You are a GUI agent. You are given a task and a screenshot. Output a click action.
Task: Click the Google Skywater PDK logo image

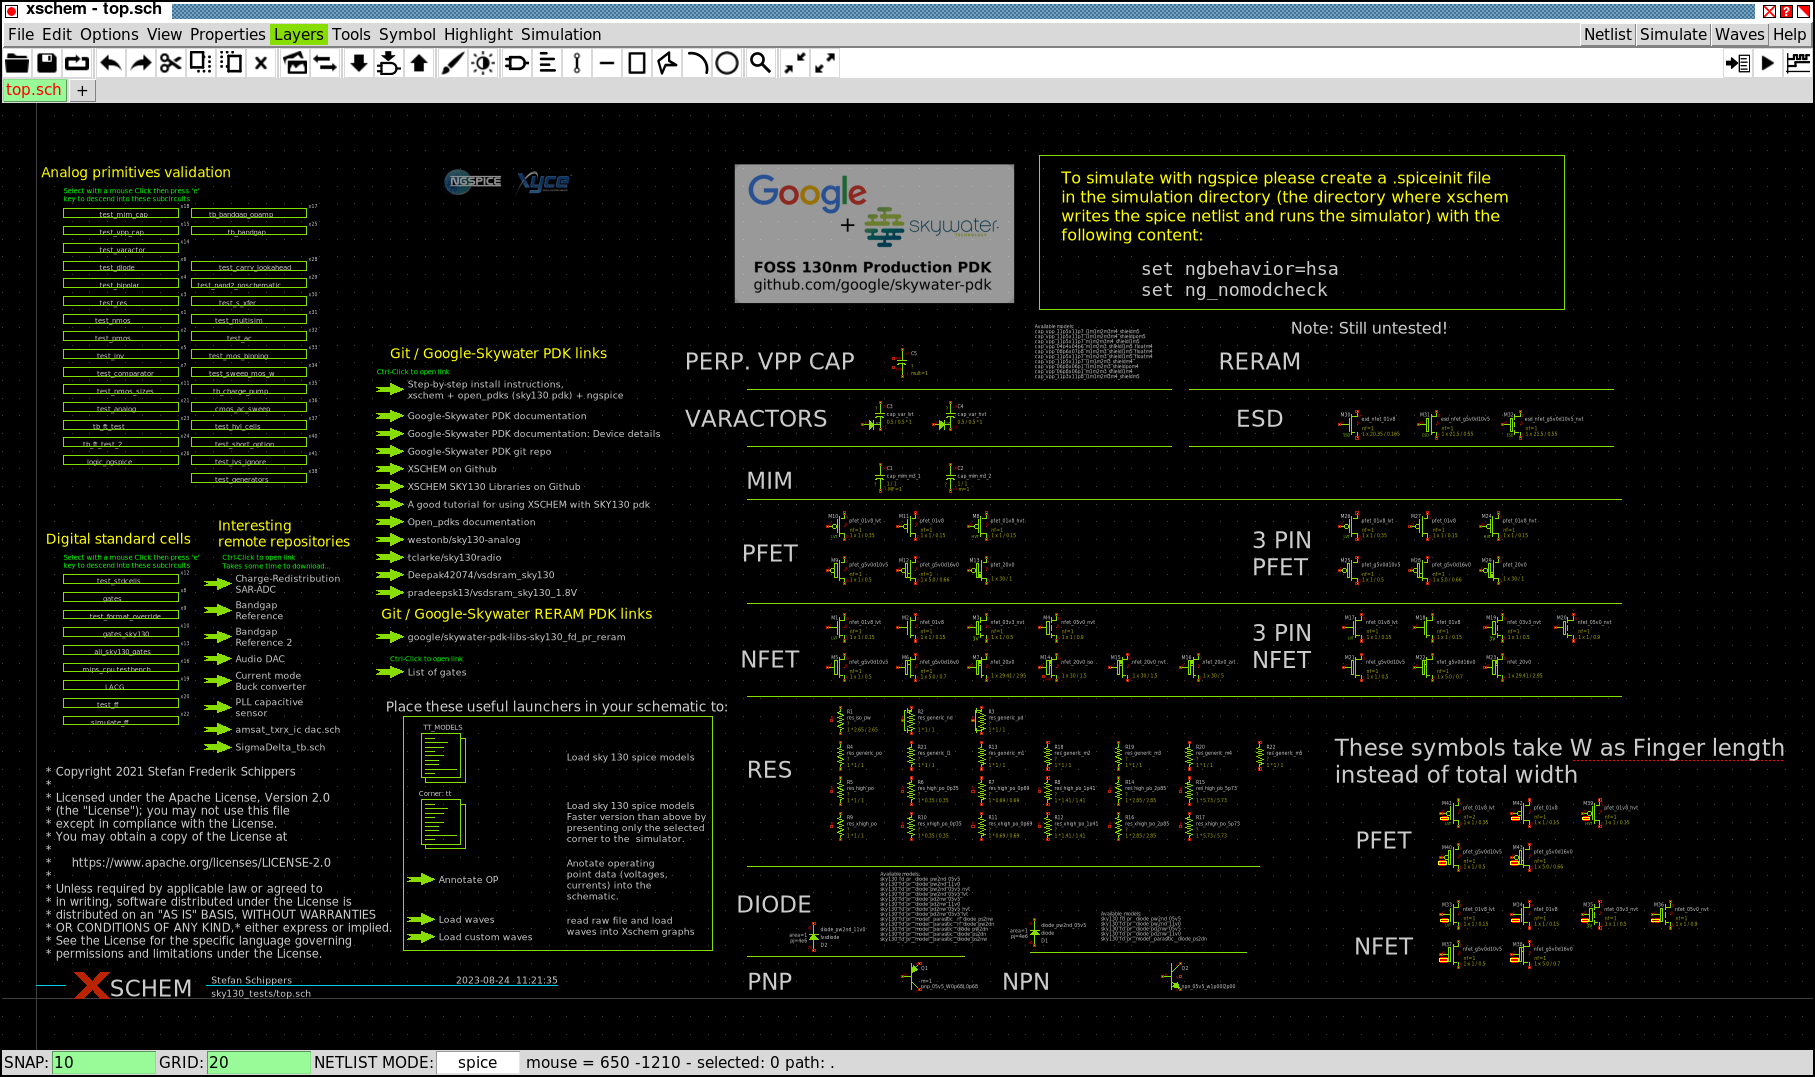tap(874, 234)
